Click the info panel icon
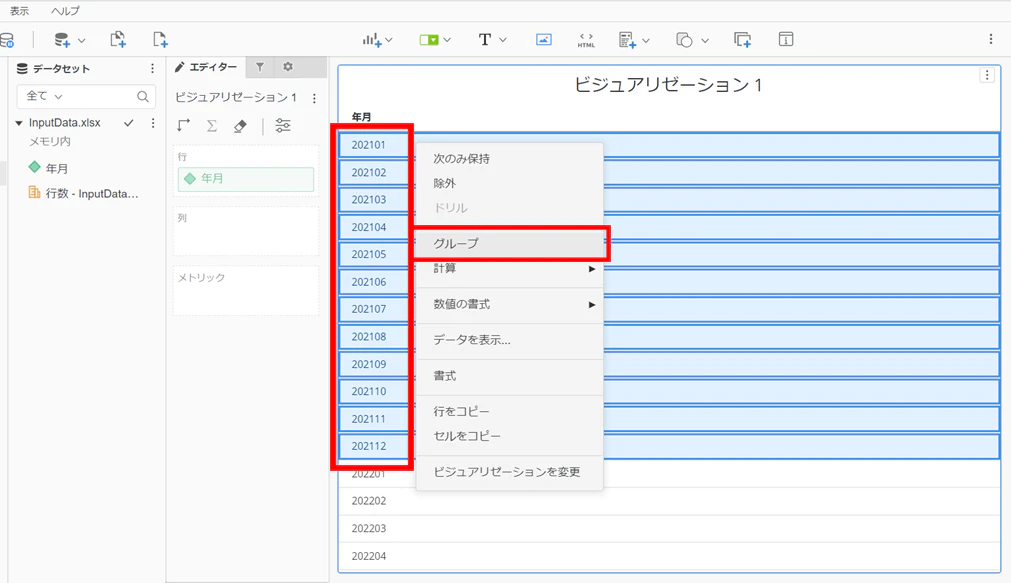Screen dimensions: 1011x583 coord(786,40)
